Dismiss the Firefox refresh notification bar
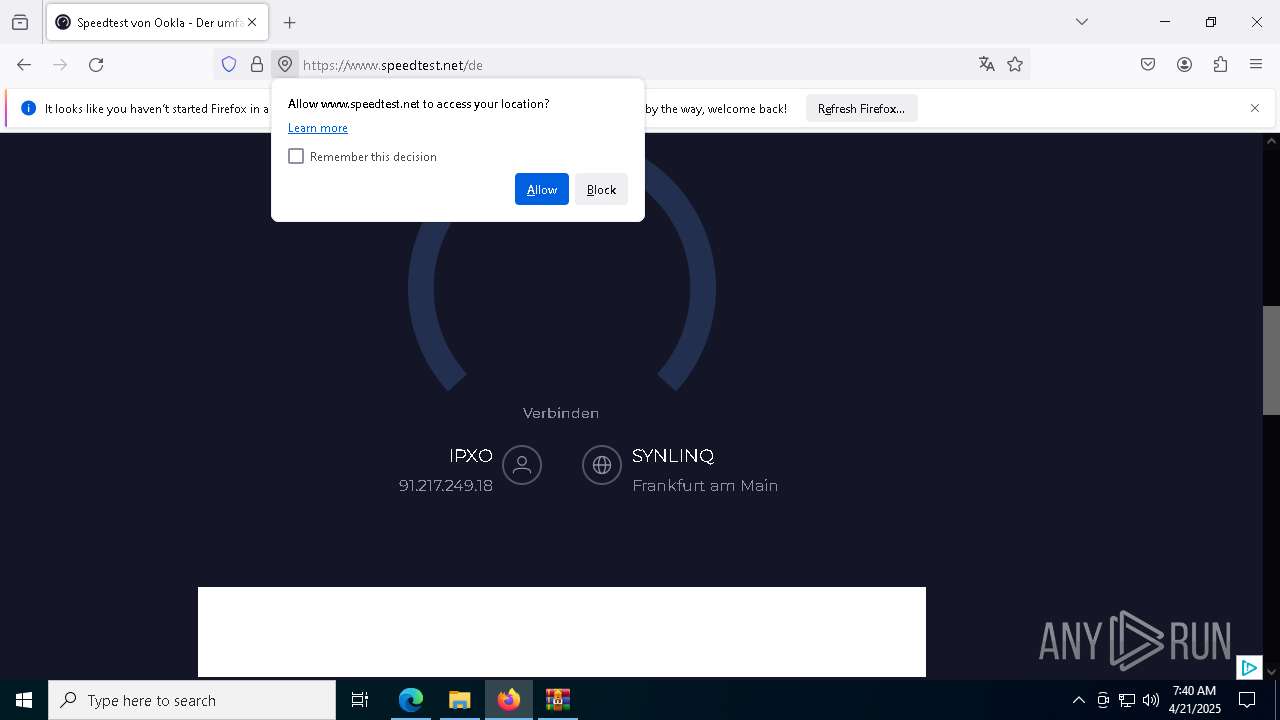This screenshot has width=1280, height=720. (1255, 108)
